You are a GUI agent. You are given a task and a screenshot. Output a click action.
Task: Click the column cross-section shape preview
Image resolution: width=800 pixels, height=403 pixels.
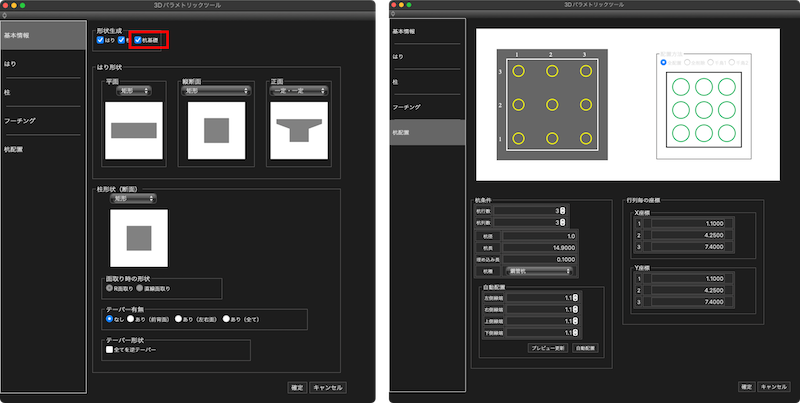[138, 237]
